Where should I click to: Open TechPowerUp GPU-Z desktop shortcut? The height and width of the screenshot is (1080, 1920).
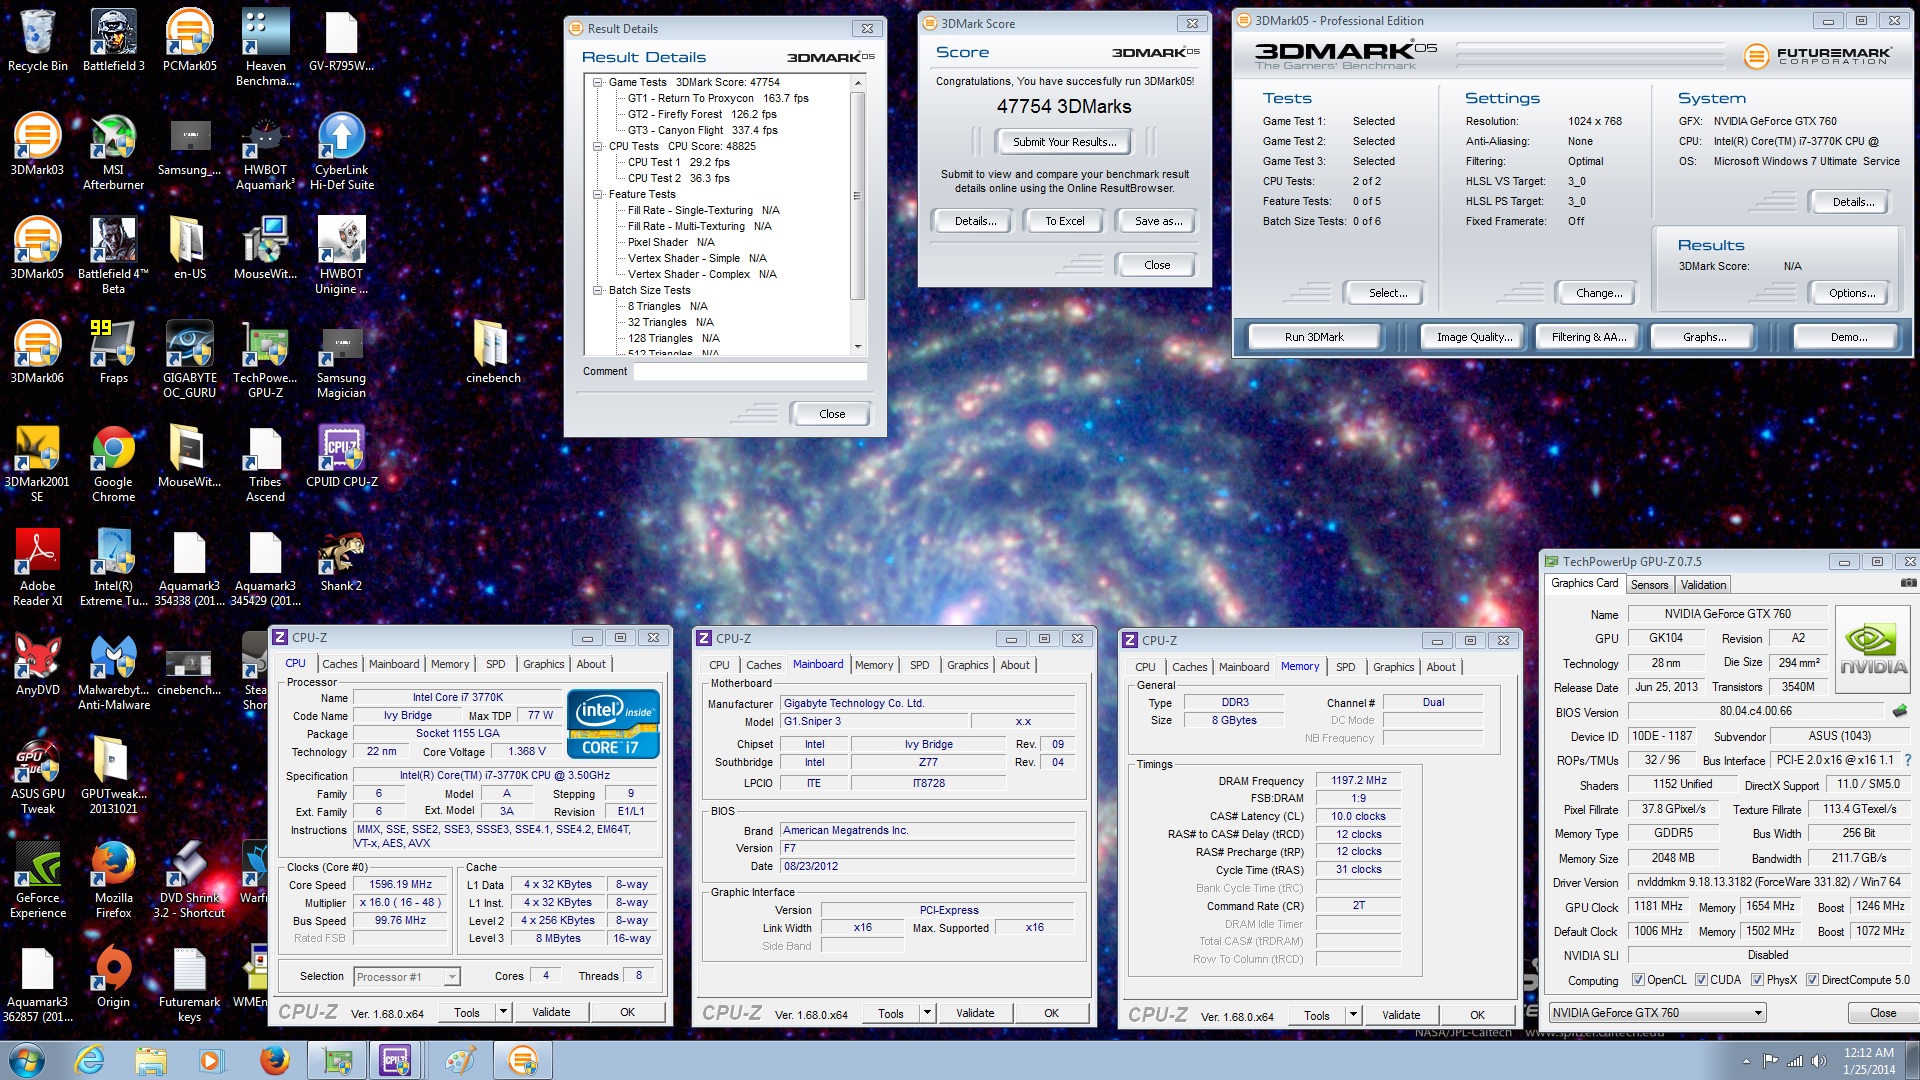(x=265, y=359)
